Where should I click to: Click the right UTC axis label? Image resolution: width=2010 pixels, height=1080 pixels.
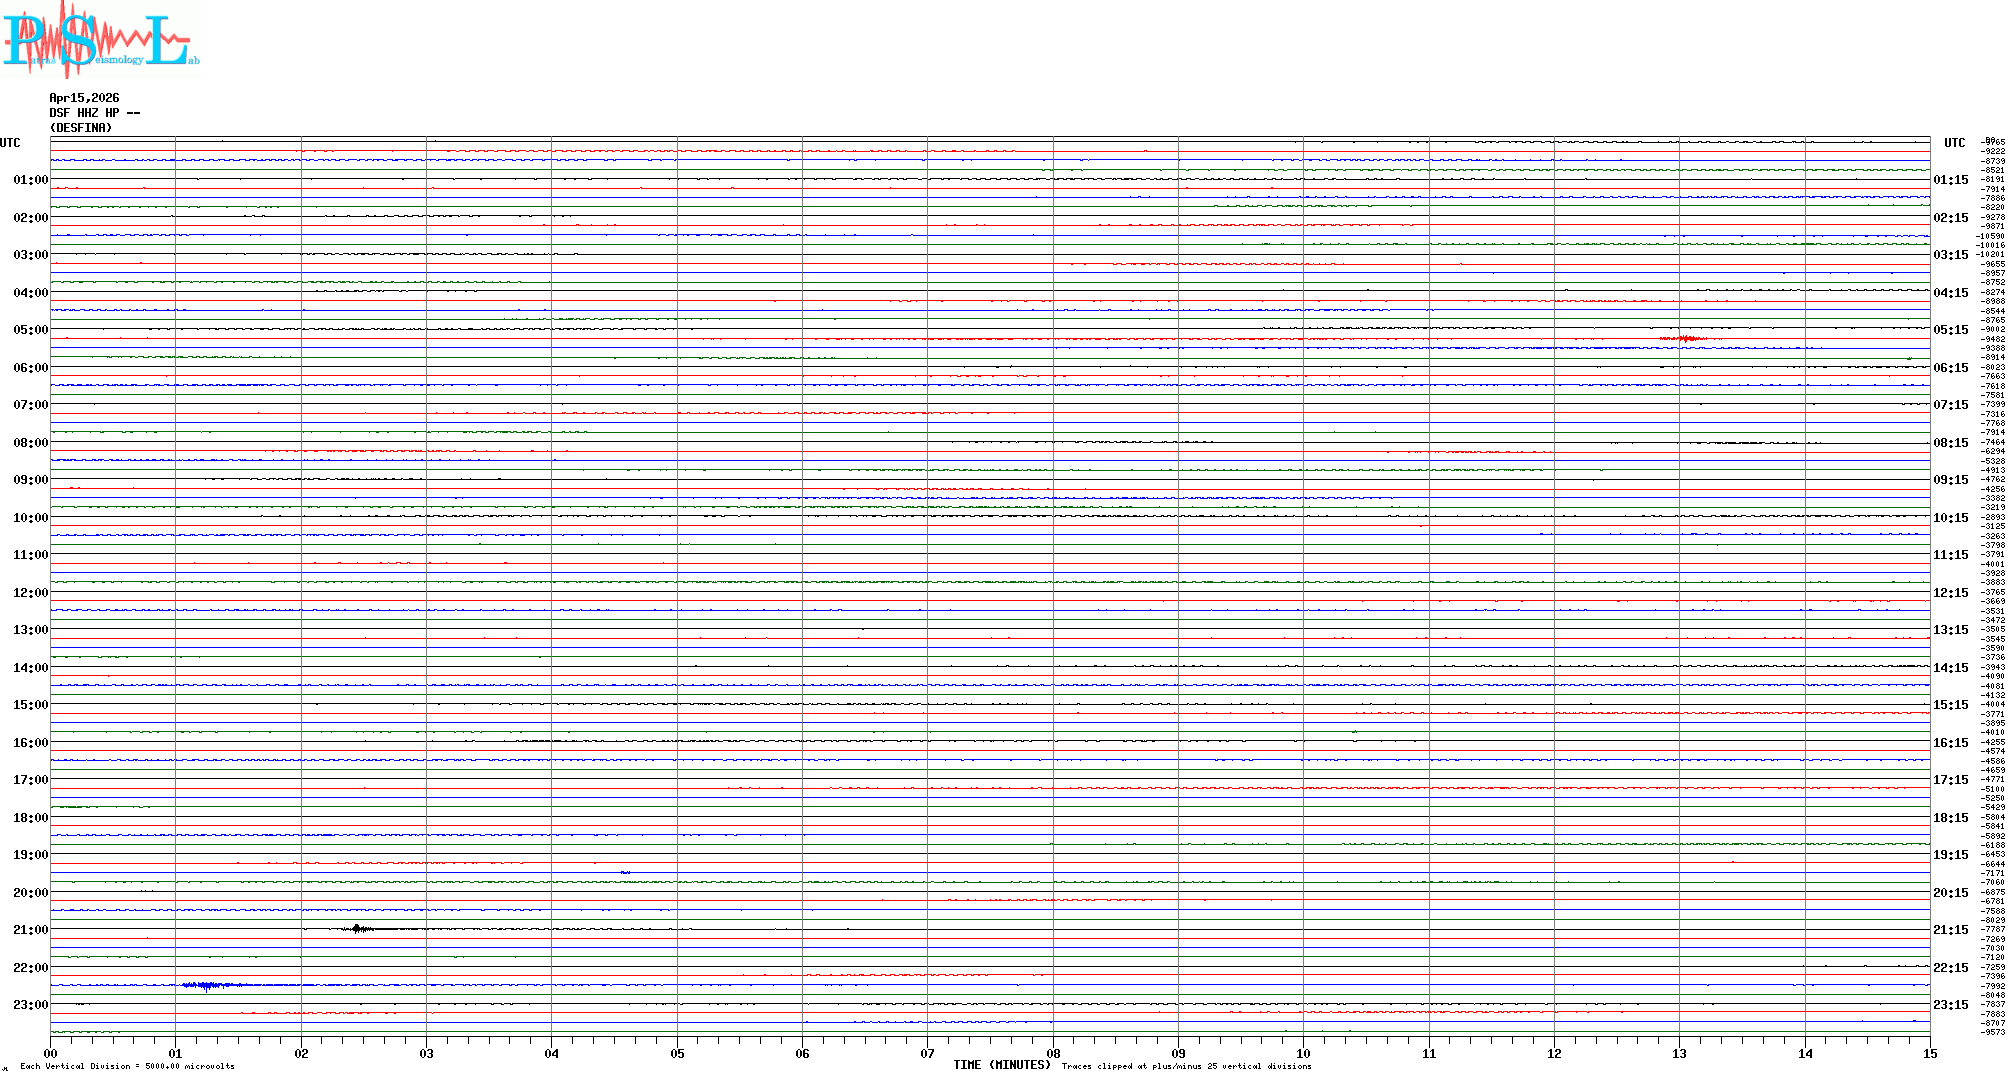[x=1954, y=143]
